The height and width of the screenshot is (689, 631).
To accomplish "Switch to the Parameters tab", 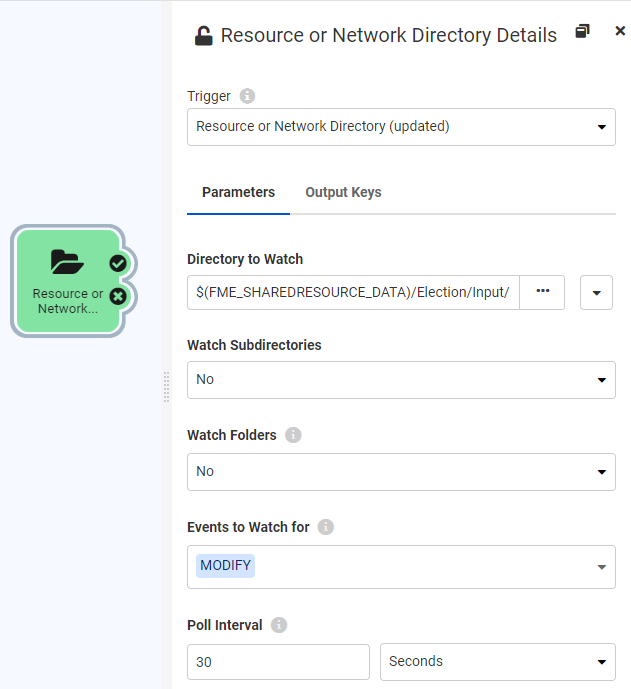I will pyautogui.click(x=238, y=192).
